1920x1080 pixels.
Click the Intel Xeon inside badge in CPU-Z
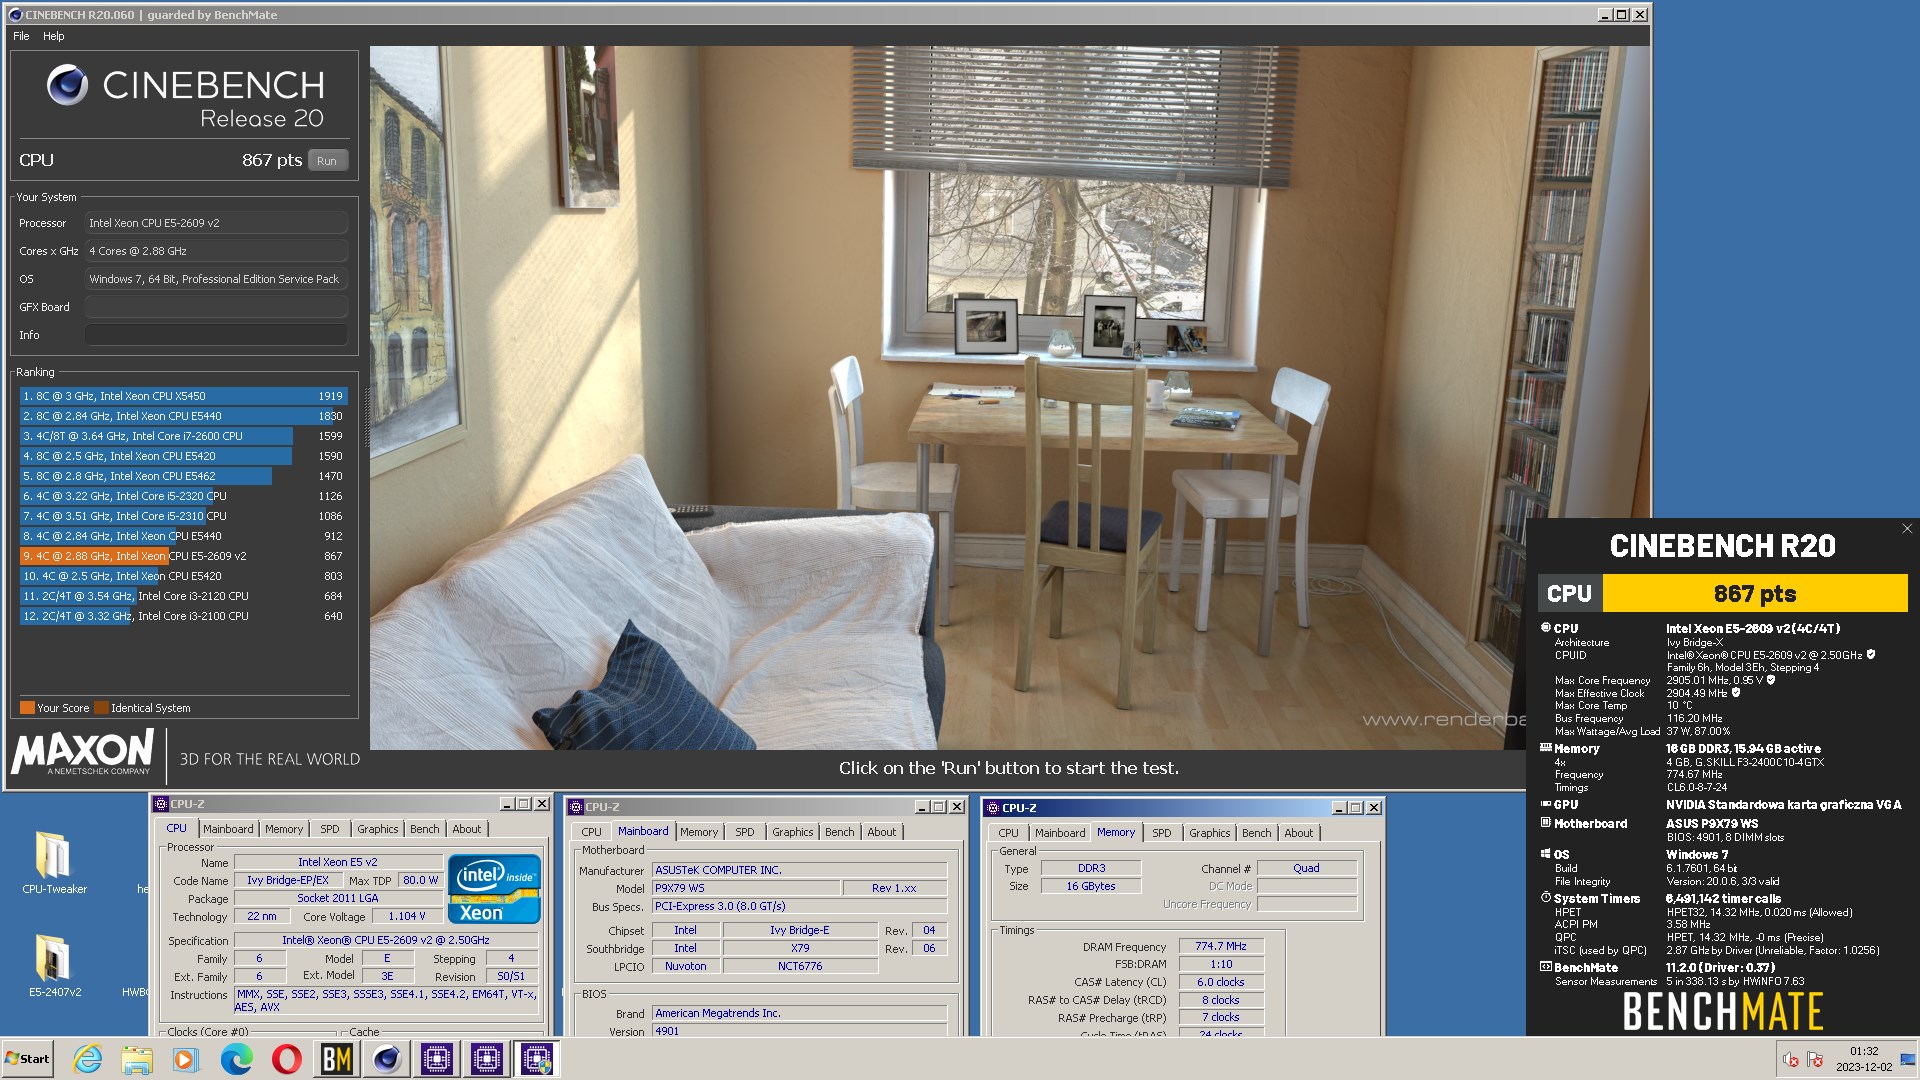coord(494,888)
